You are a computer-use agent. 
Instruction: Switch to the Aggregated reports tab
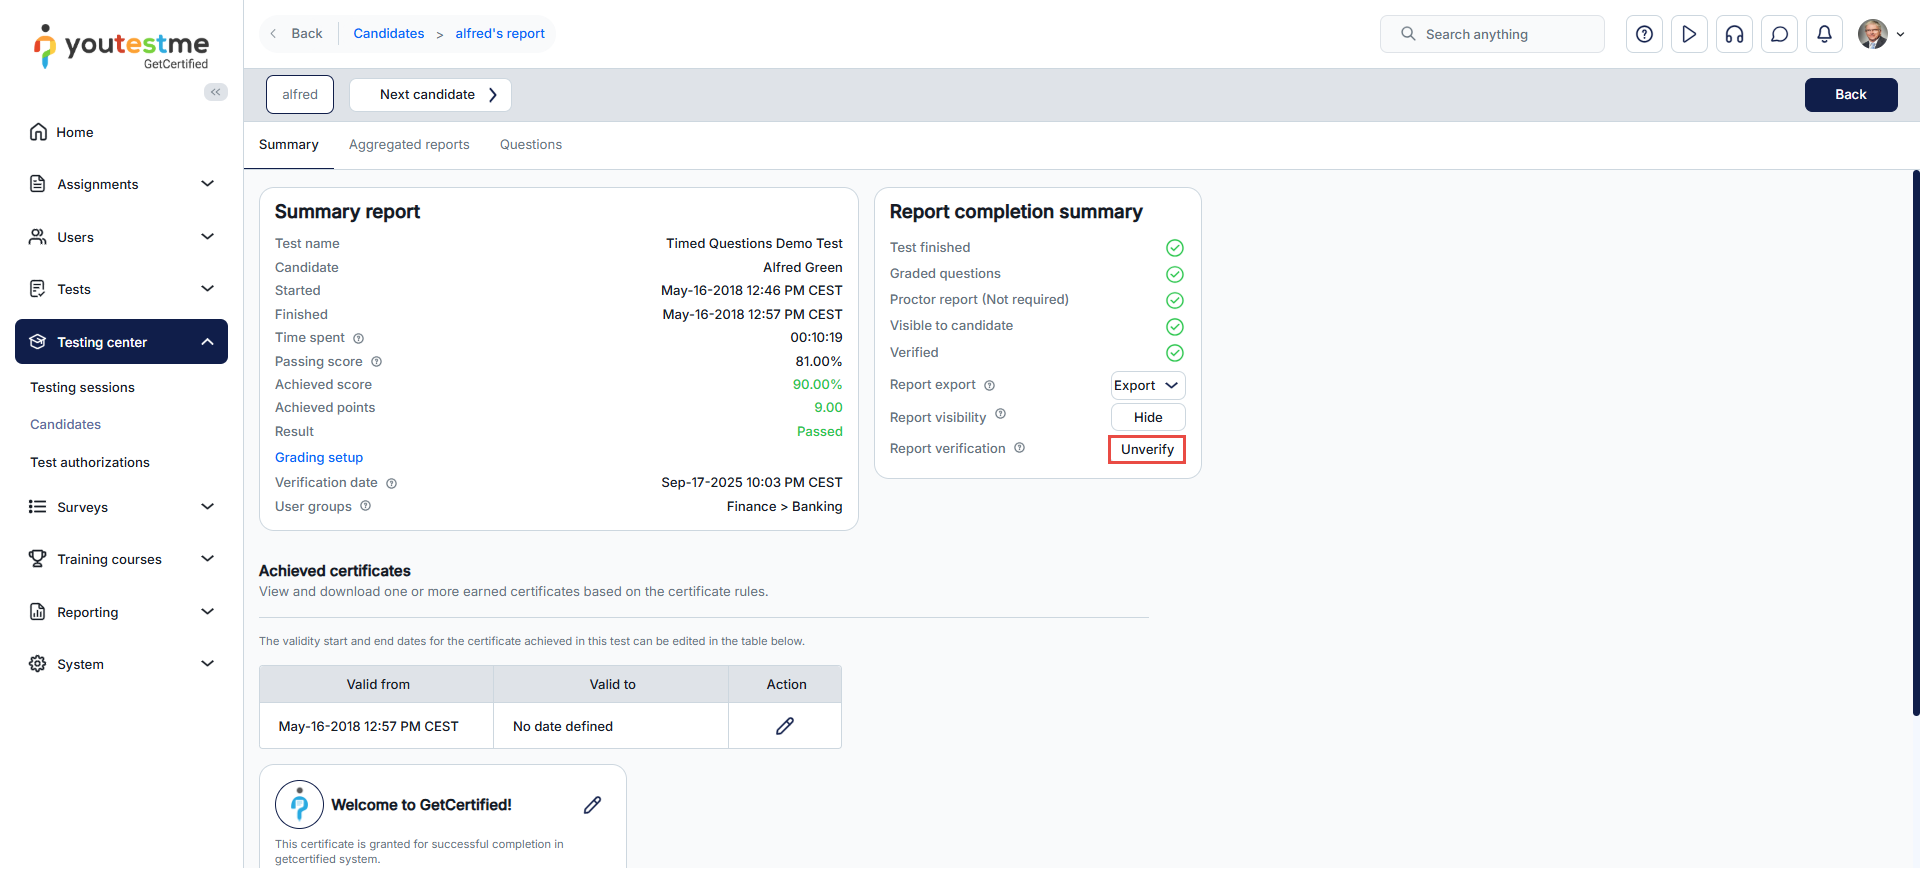(409, 145)
